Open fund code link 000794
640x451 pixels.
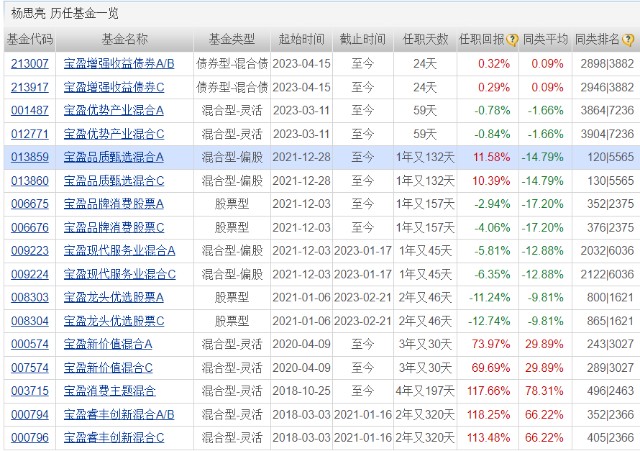tap(30, 415)
